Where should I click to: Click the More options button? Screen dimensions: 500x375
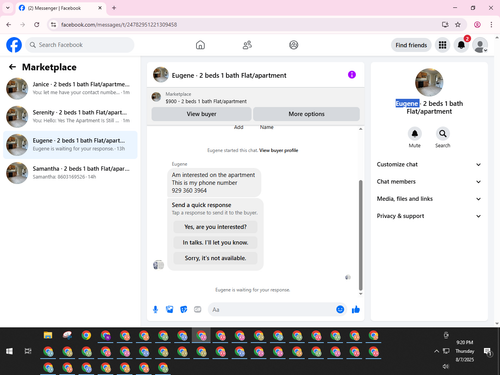click(306, 114)
